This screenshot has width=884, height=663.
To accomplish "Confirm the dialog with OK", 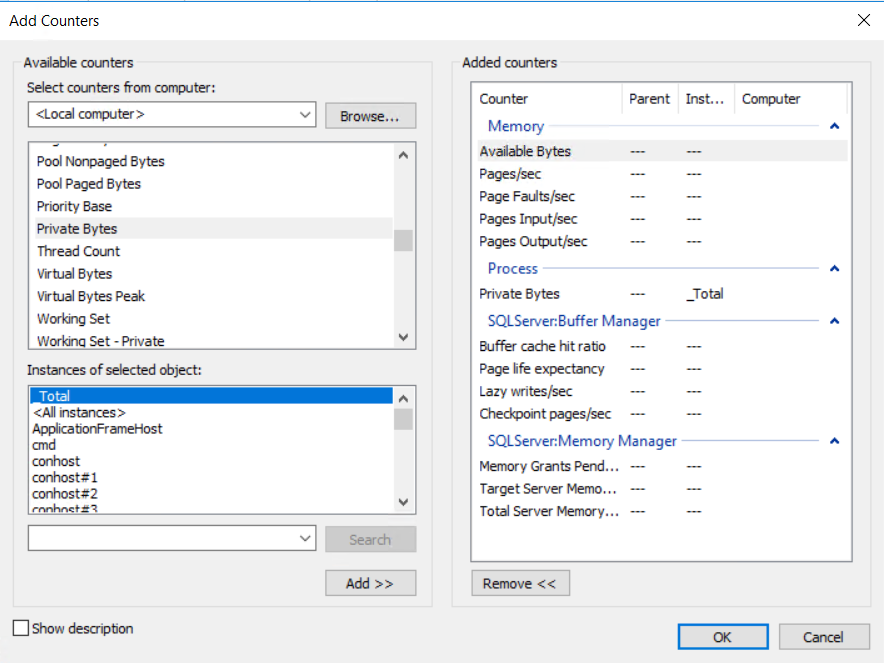I will click(x=722, y=637).
